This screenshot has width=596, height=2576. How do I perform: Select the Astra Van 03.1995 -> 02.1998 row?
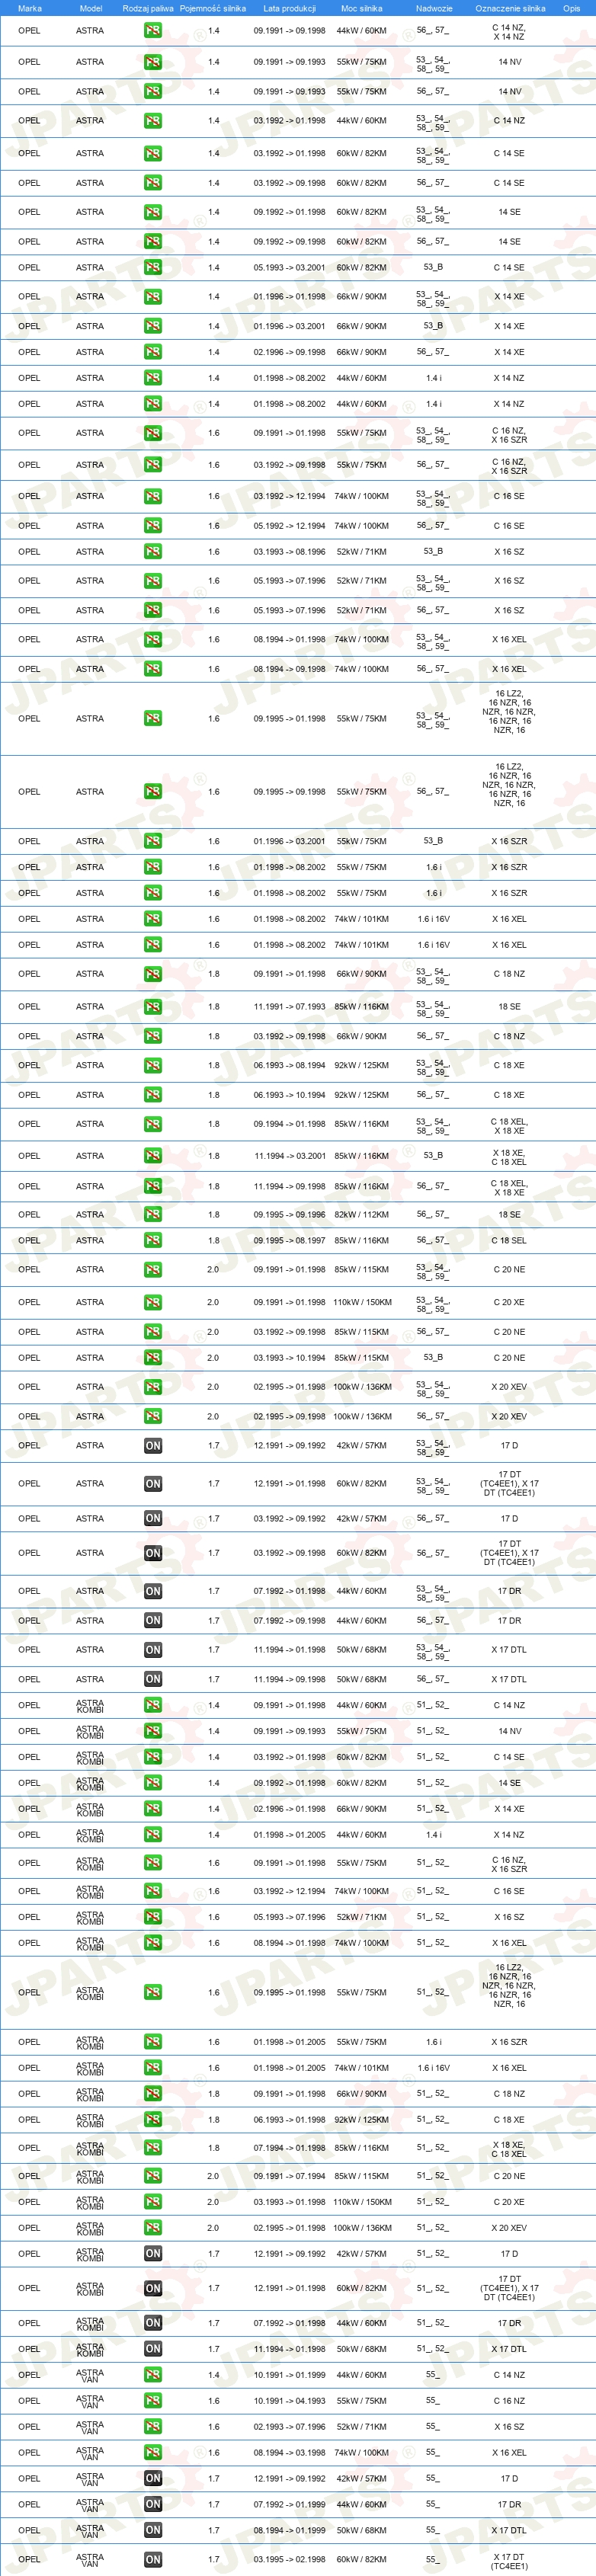pyautogui.click(x=298, y=2560)
